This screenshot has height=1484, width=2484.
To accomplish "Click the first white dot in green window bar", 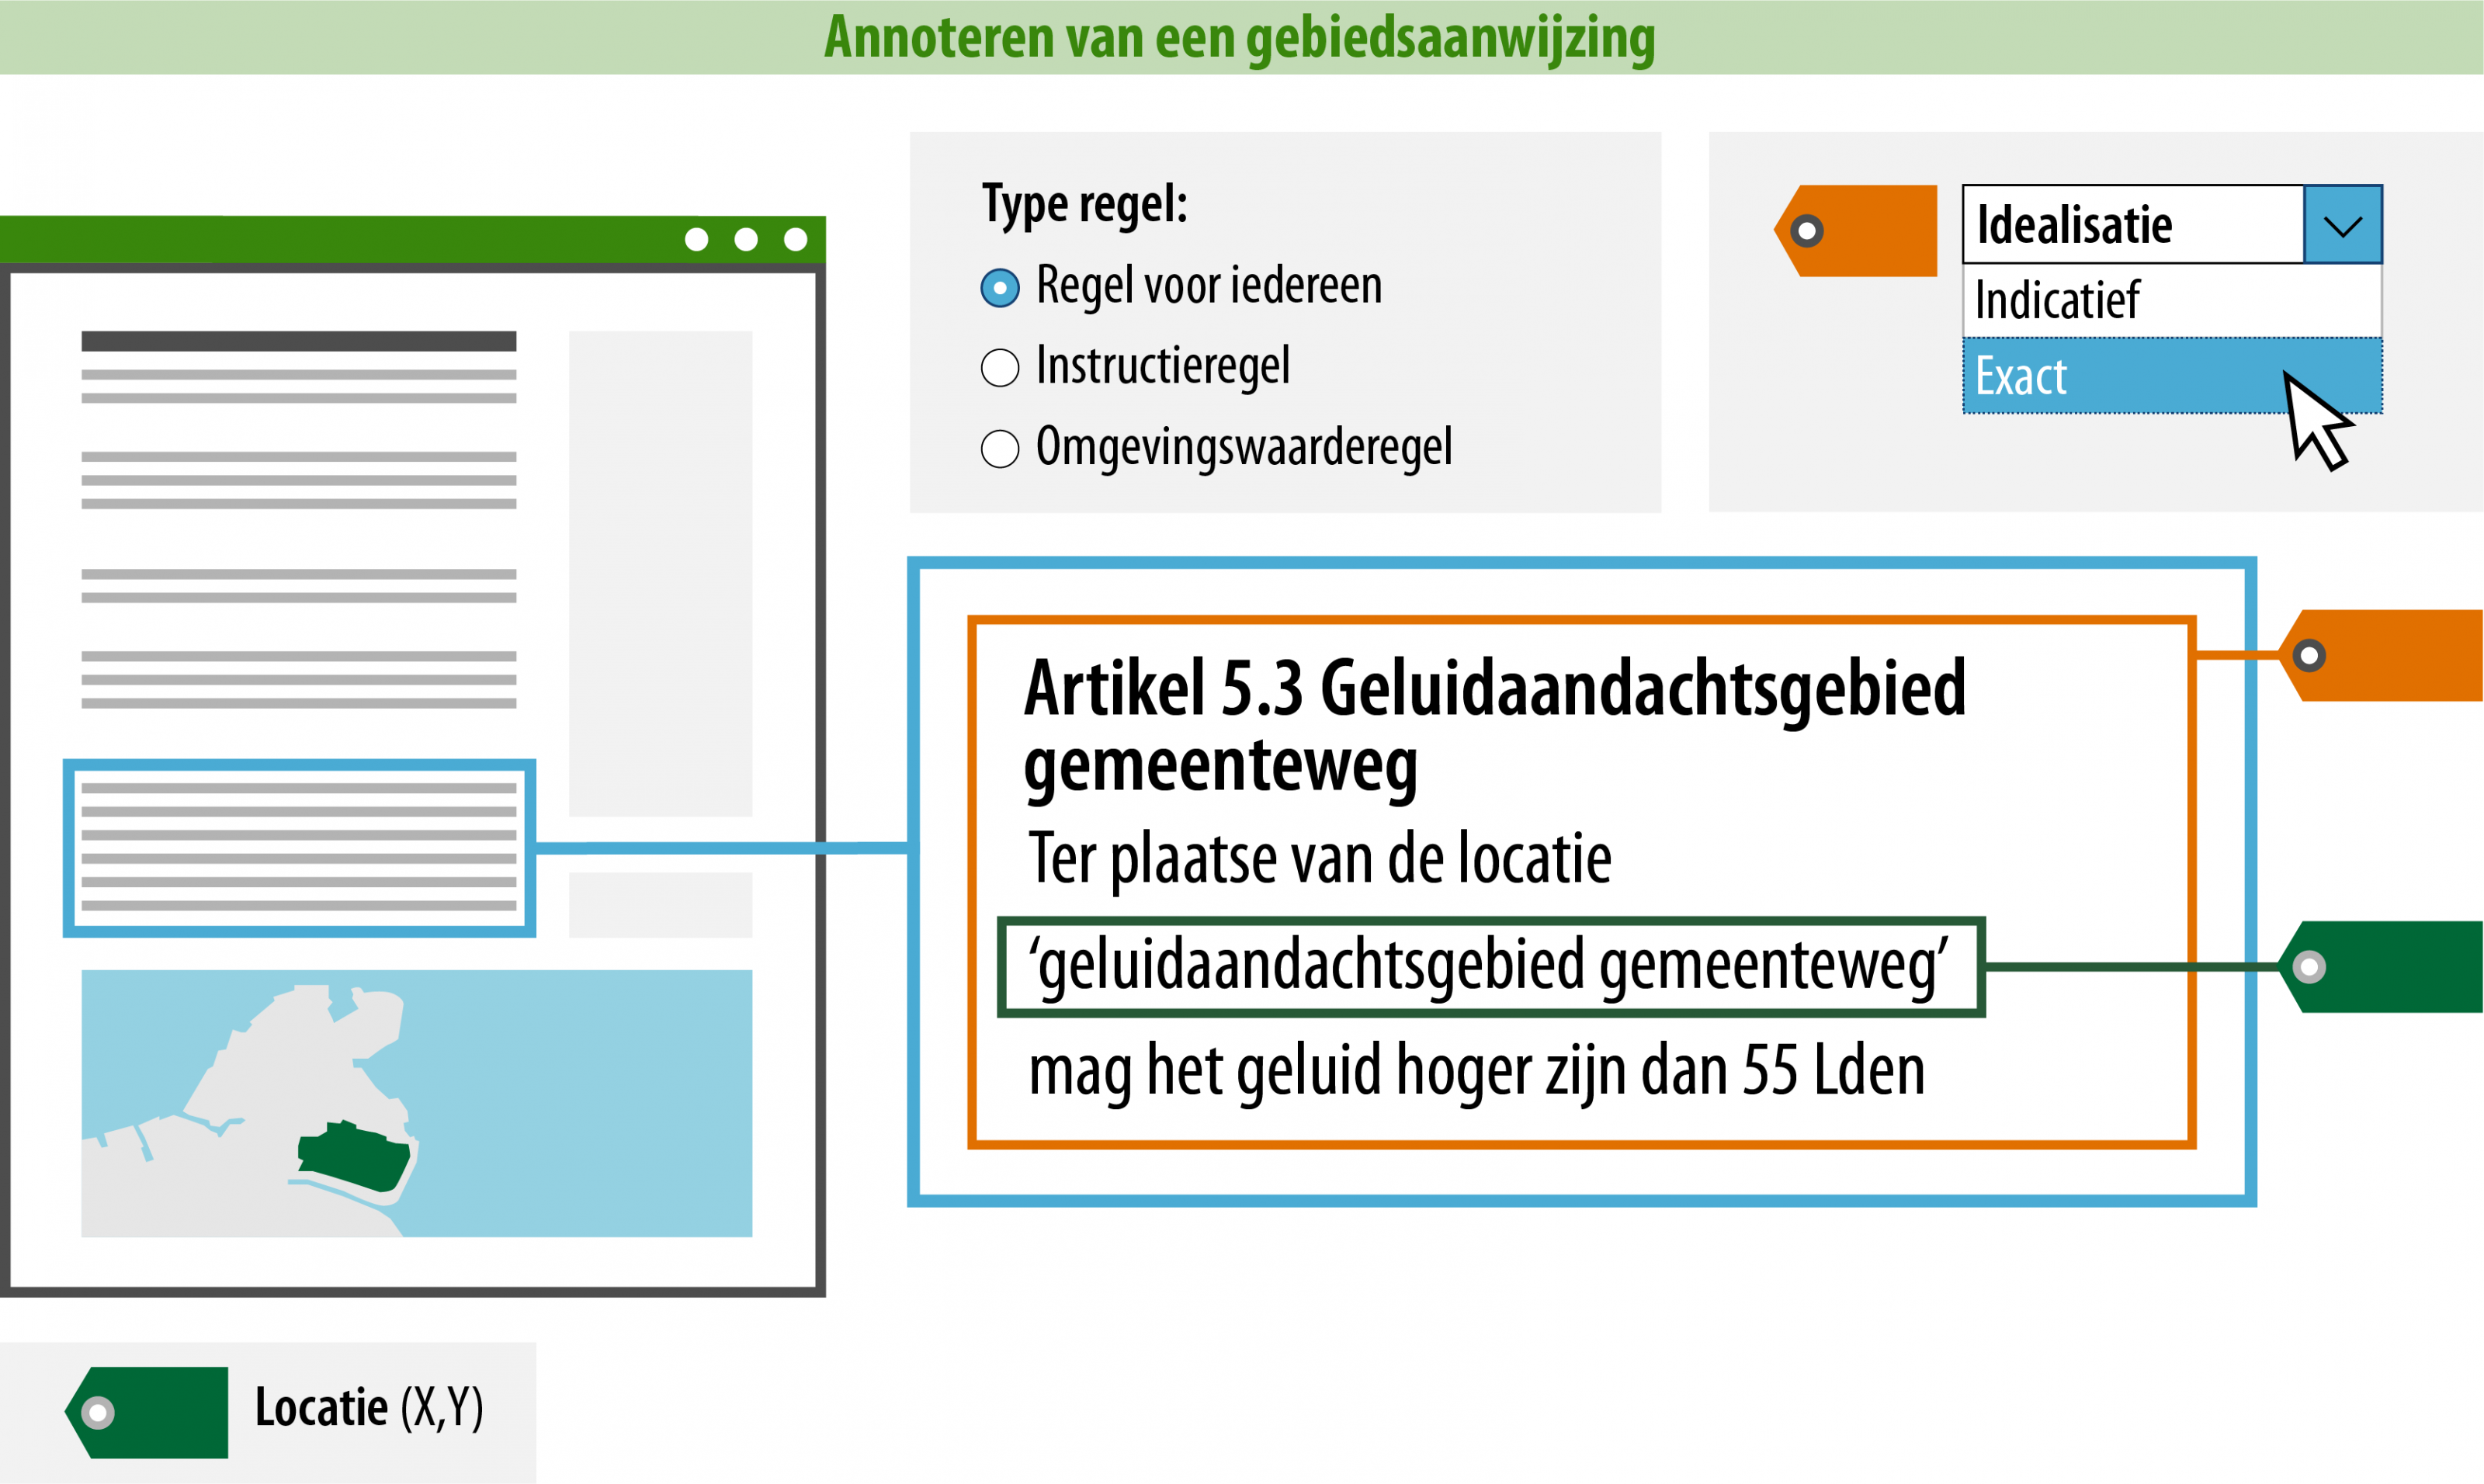I will [697, 240].
